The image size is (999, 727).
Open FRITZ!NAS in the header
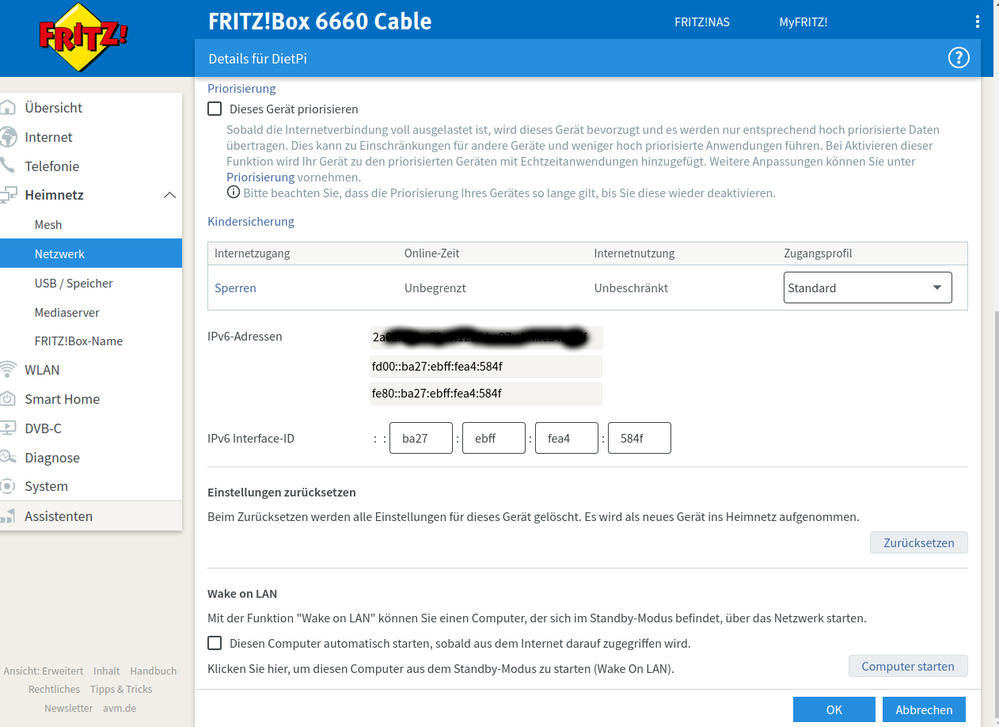(702, 22)
